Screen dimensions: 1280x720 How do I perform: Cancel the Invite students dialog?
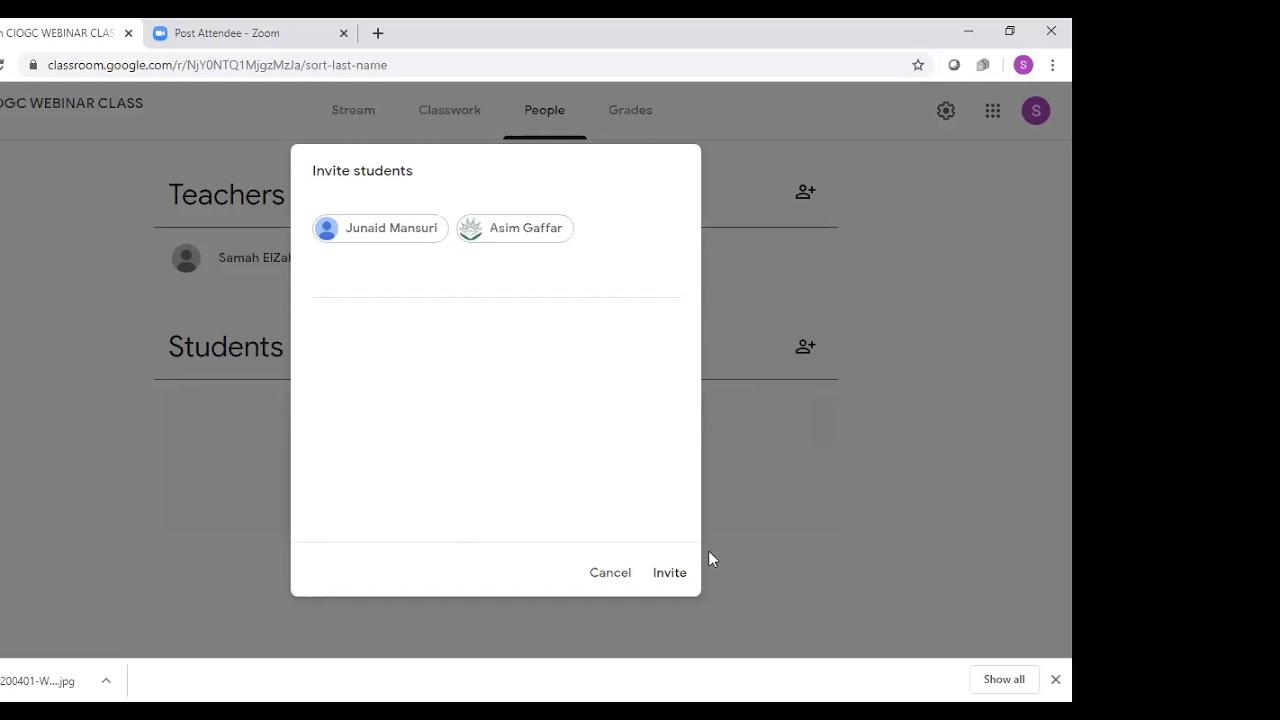click(610, 573)
